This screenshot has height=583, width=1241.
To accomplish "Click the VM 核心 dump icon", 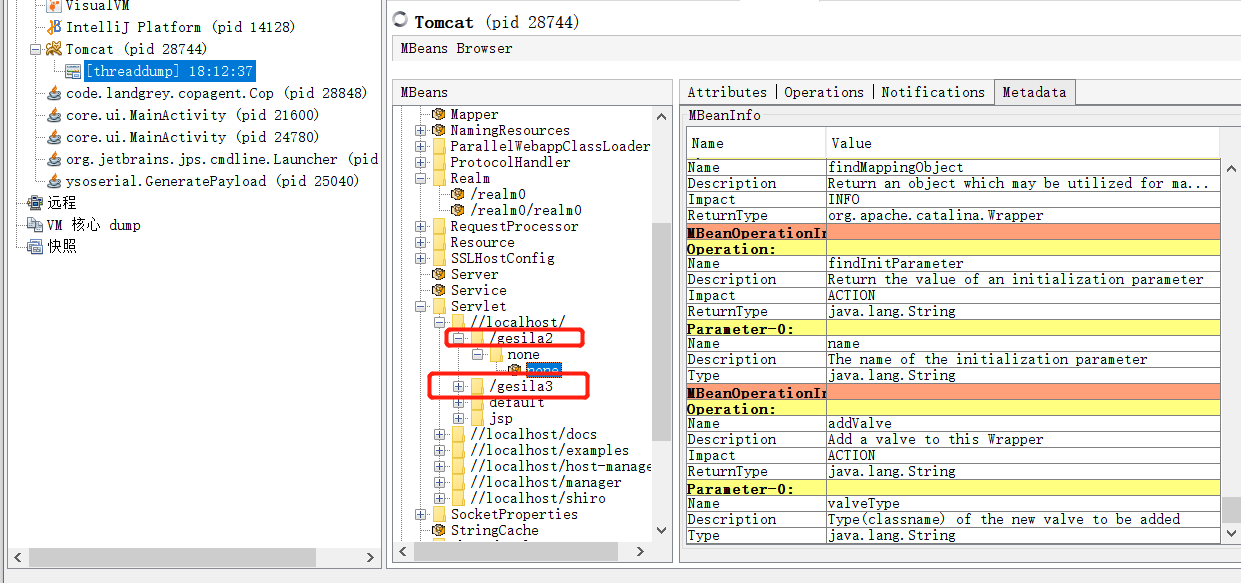I will (35, 225).
